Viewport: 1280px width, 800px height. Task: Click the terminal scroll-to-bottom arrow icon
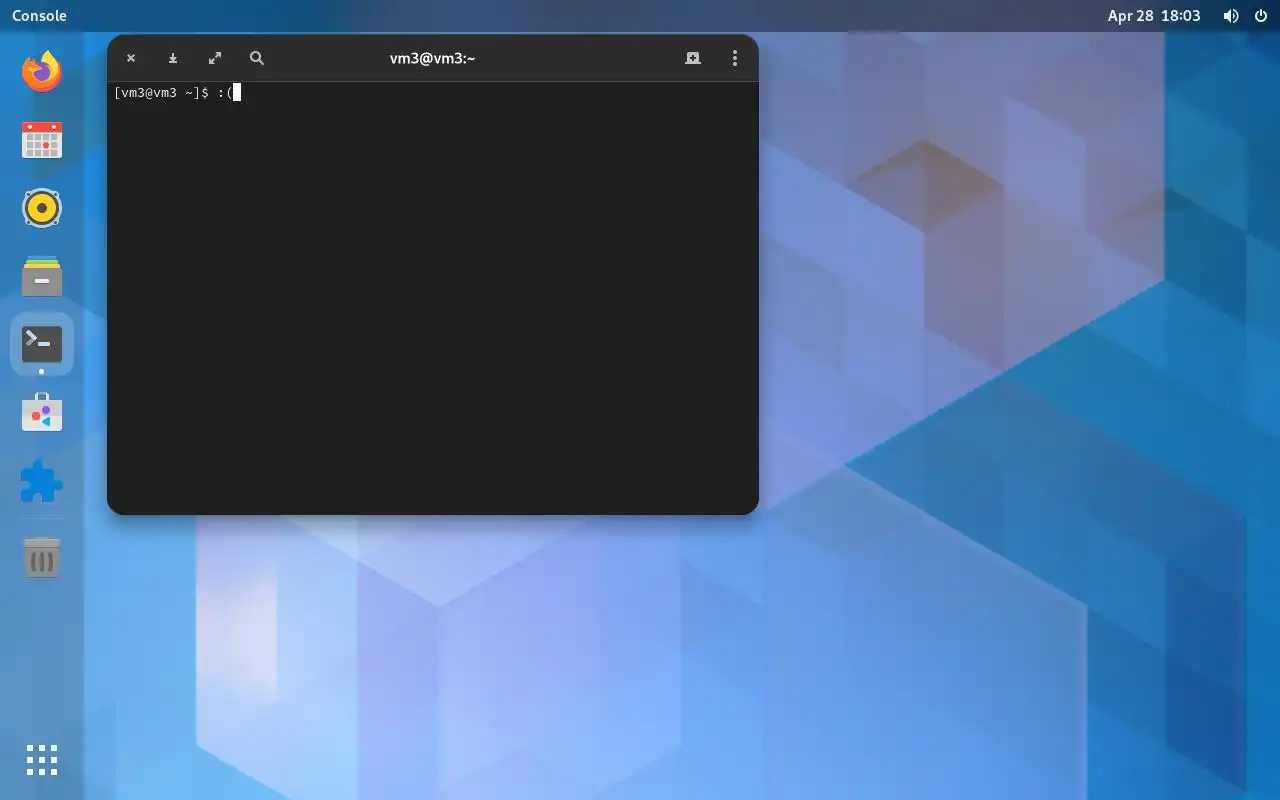(173, 58)
